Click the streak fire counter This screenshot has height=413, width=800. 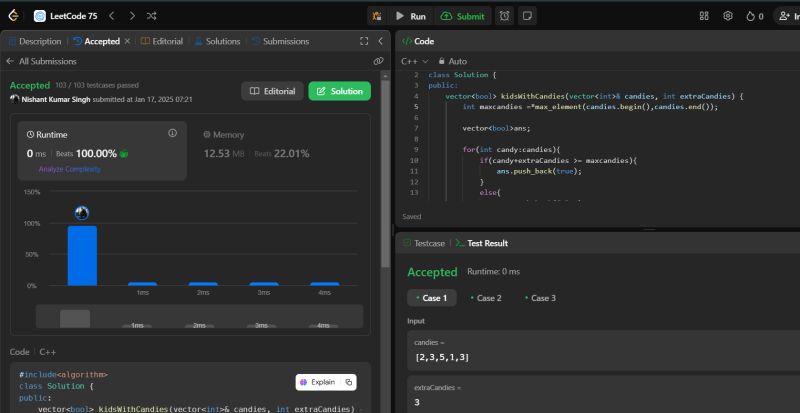755,16
